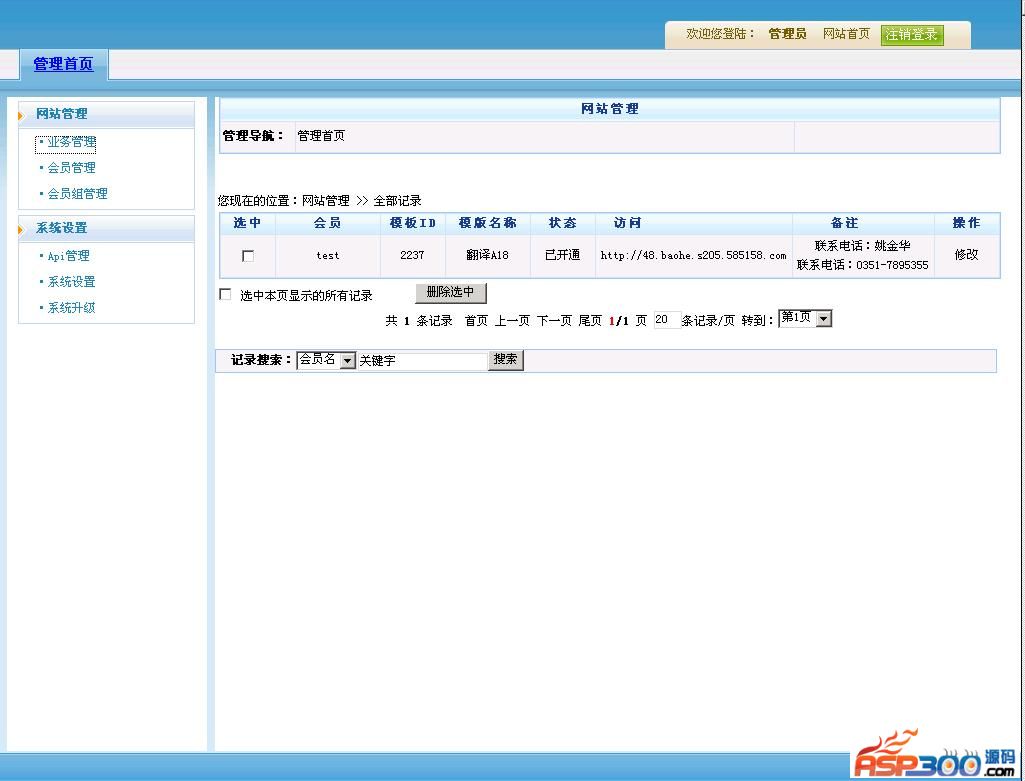The height and width of the screenshot is (781, 1025).
Task: Click 修改 for the test record
Action: click(x=966, y=255)
